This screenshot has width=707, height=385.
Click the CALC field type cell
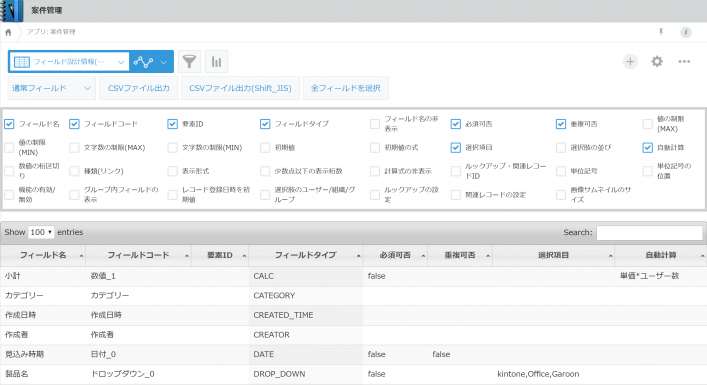pos(306,276)
